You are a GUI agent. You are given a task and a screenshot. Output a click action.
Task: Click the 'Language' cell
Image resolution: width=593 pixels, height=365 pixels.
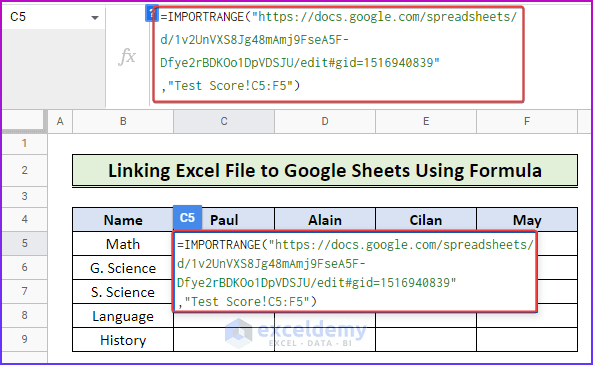[x=123, y=316]
